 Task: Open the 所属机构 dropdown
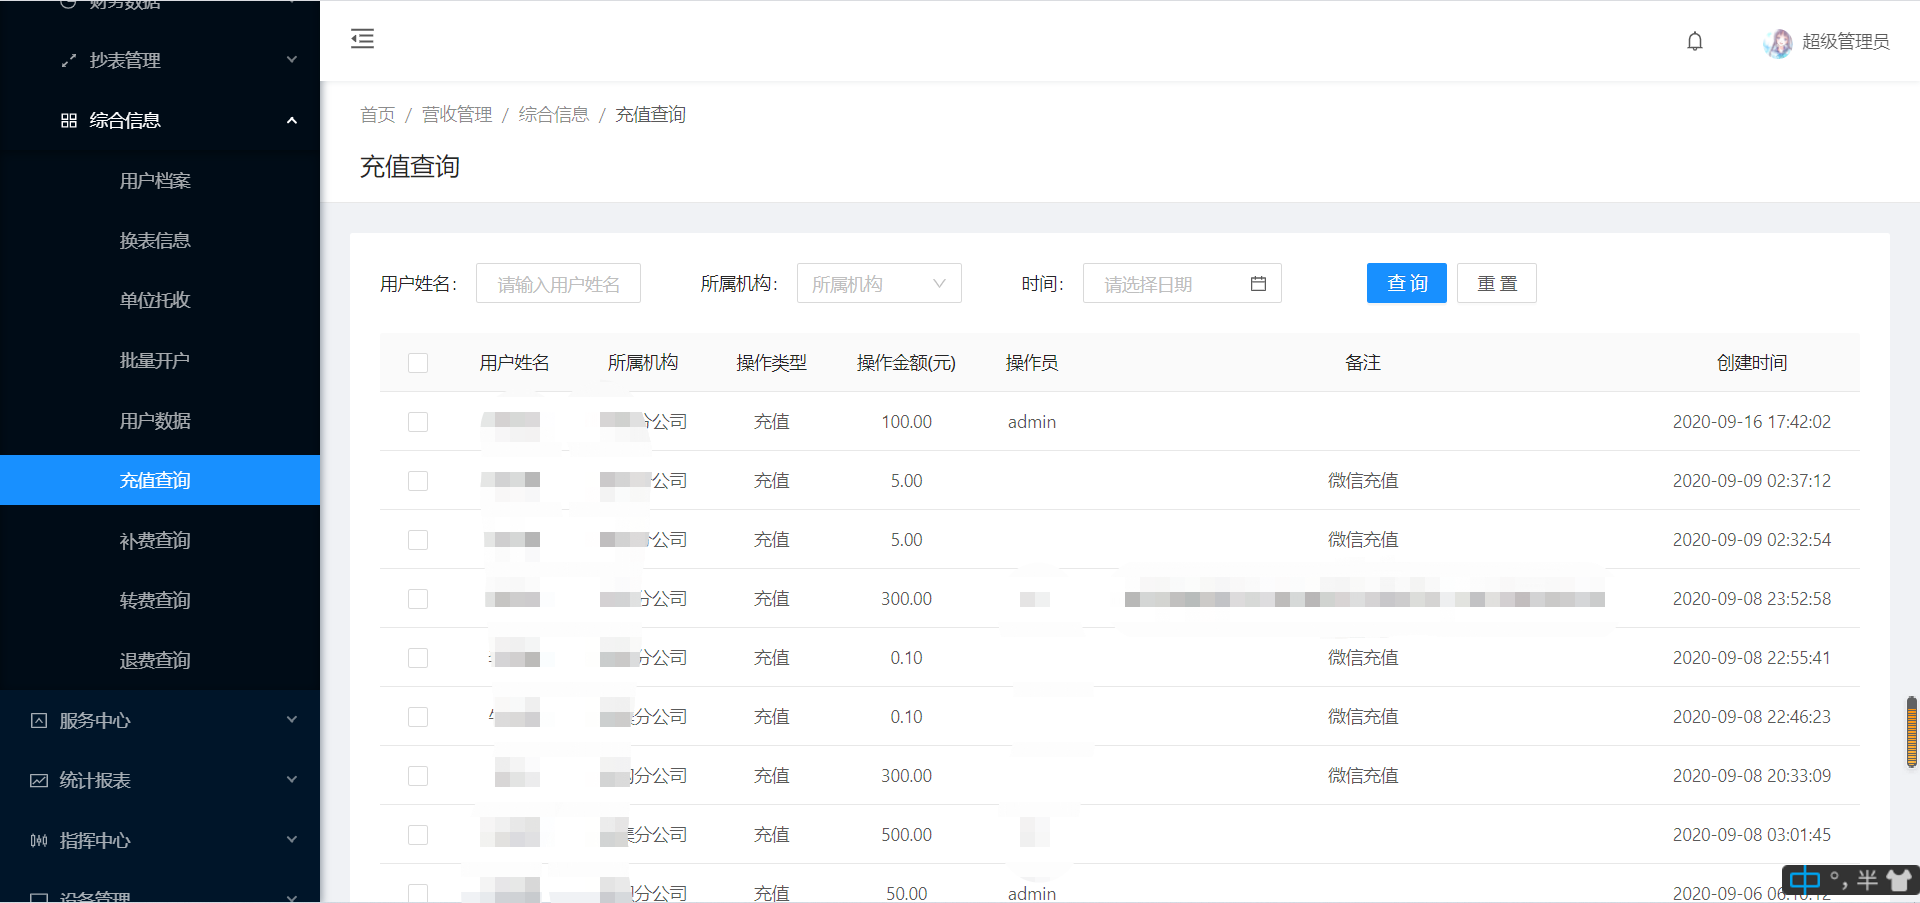point(879,283)
